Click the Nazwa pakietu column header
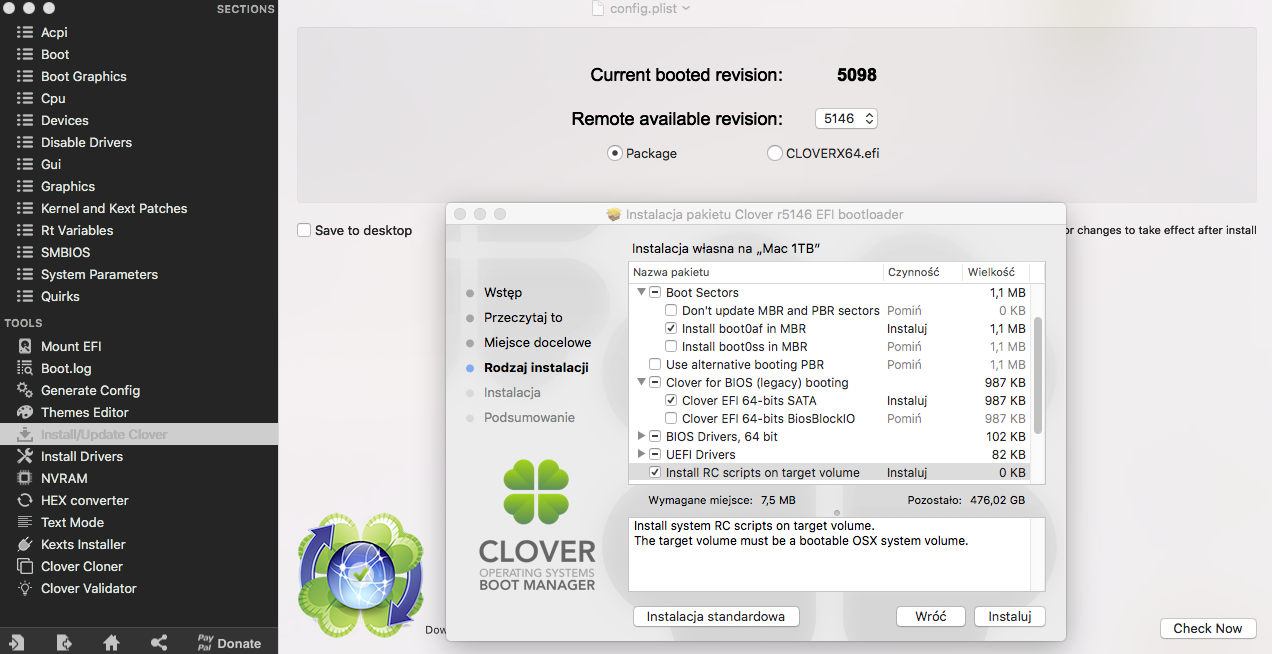Image resolution: width=1272 pixels, height=654 pixels. coord(756,272)
